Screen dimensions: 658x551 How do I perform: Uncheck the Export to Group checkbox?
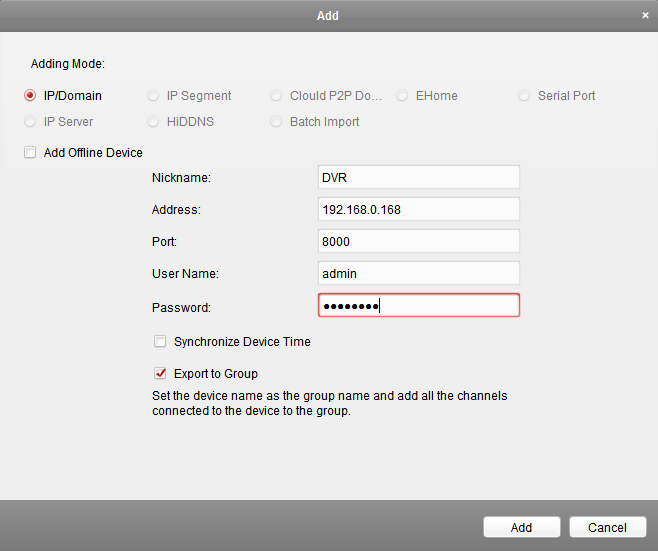(160, 374)
